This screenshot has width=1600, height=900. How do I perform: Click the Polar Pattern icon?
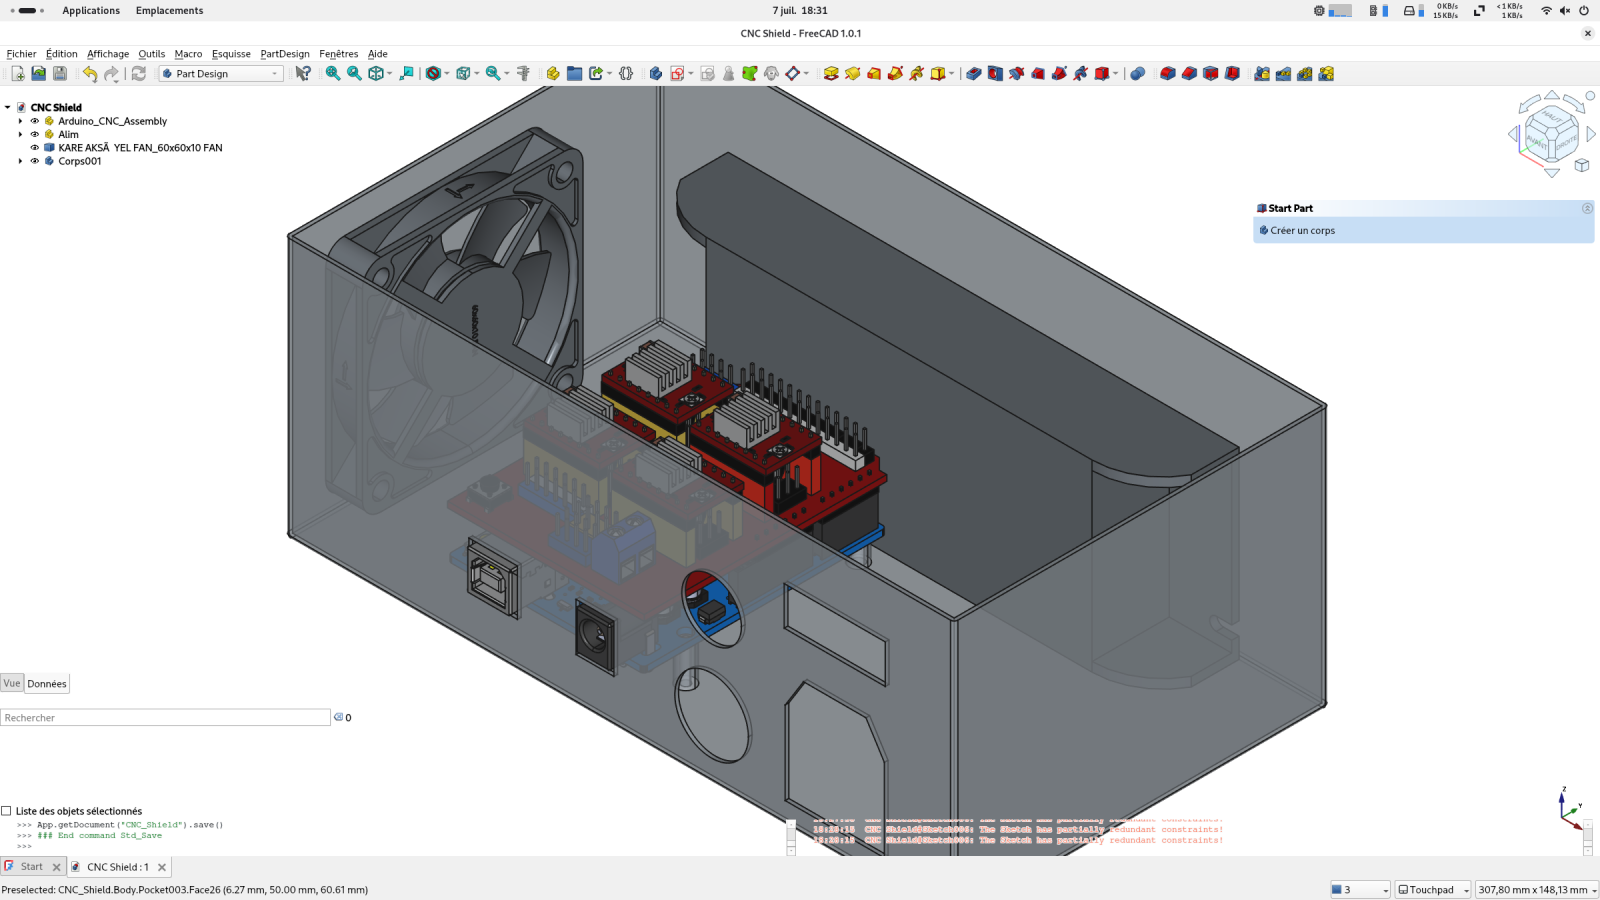pos(1305,73)
